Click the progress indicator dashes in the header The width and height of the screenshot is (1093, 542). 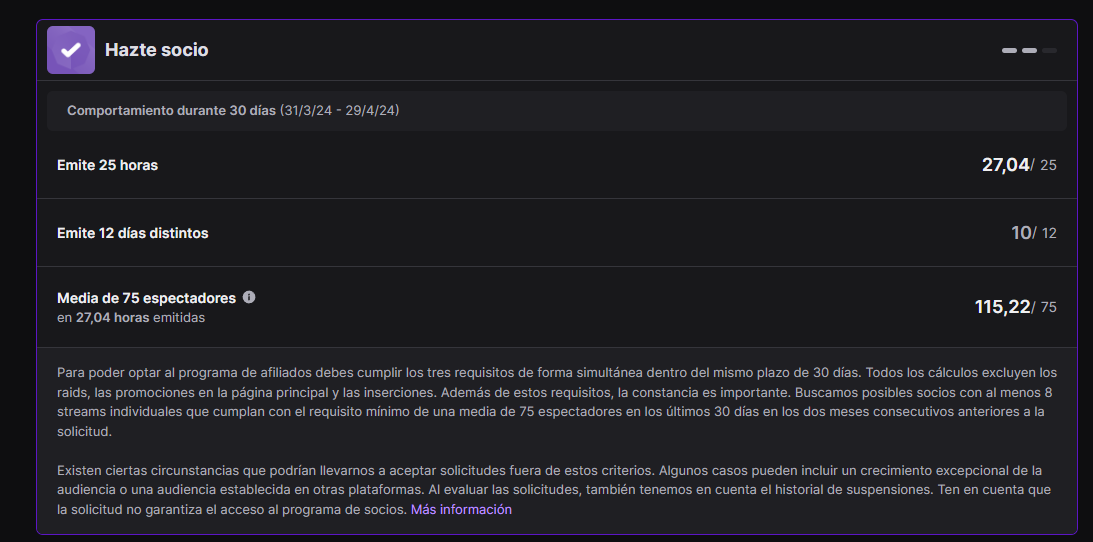click(1029, 50)
